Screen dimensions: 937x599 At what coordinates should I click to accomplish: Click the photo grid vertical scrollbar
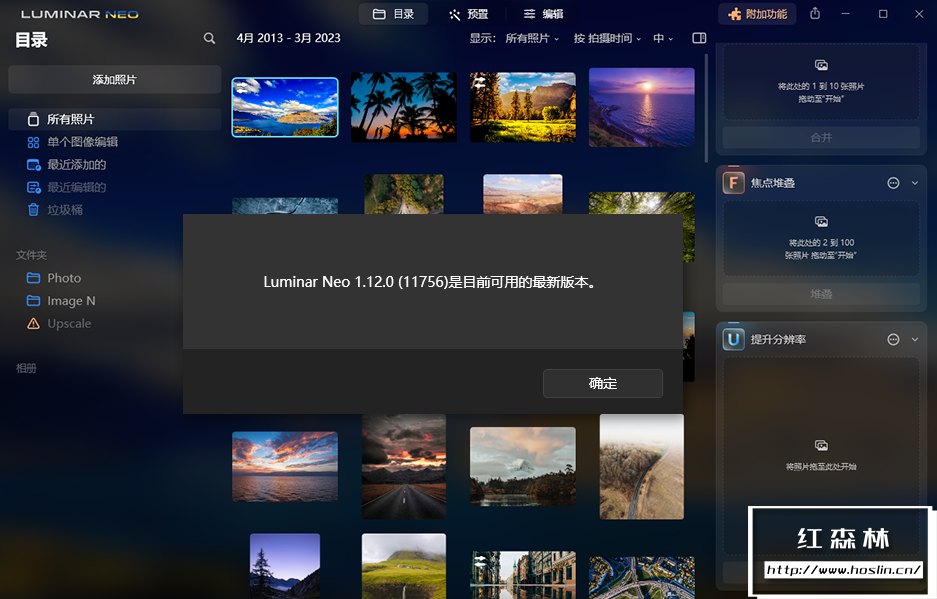pos(706,108)
